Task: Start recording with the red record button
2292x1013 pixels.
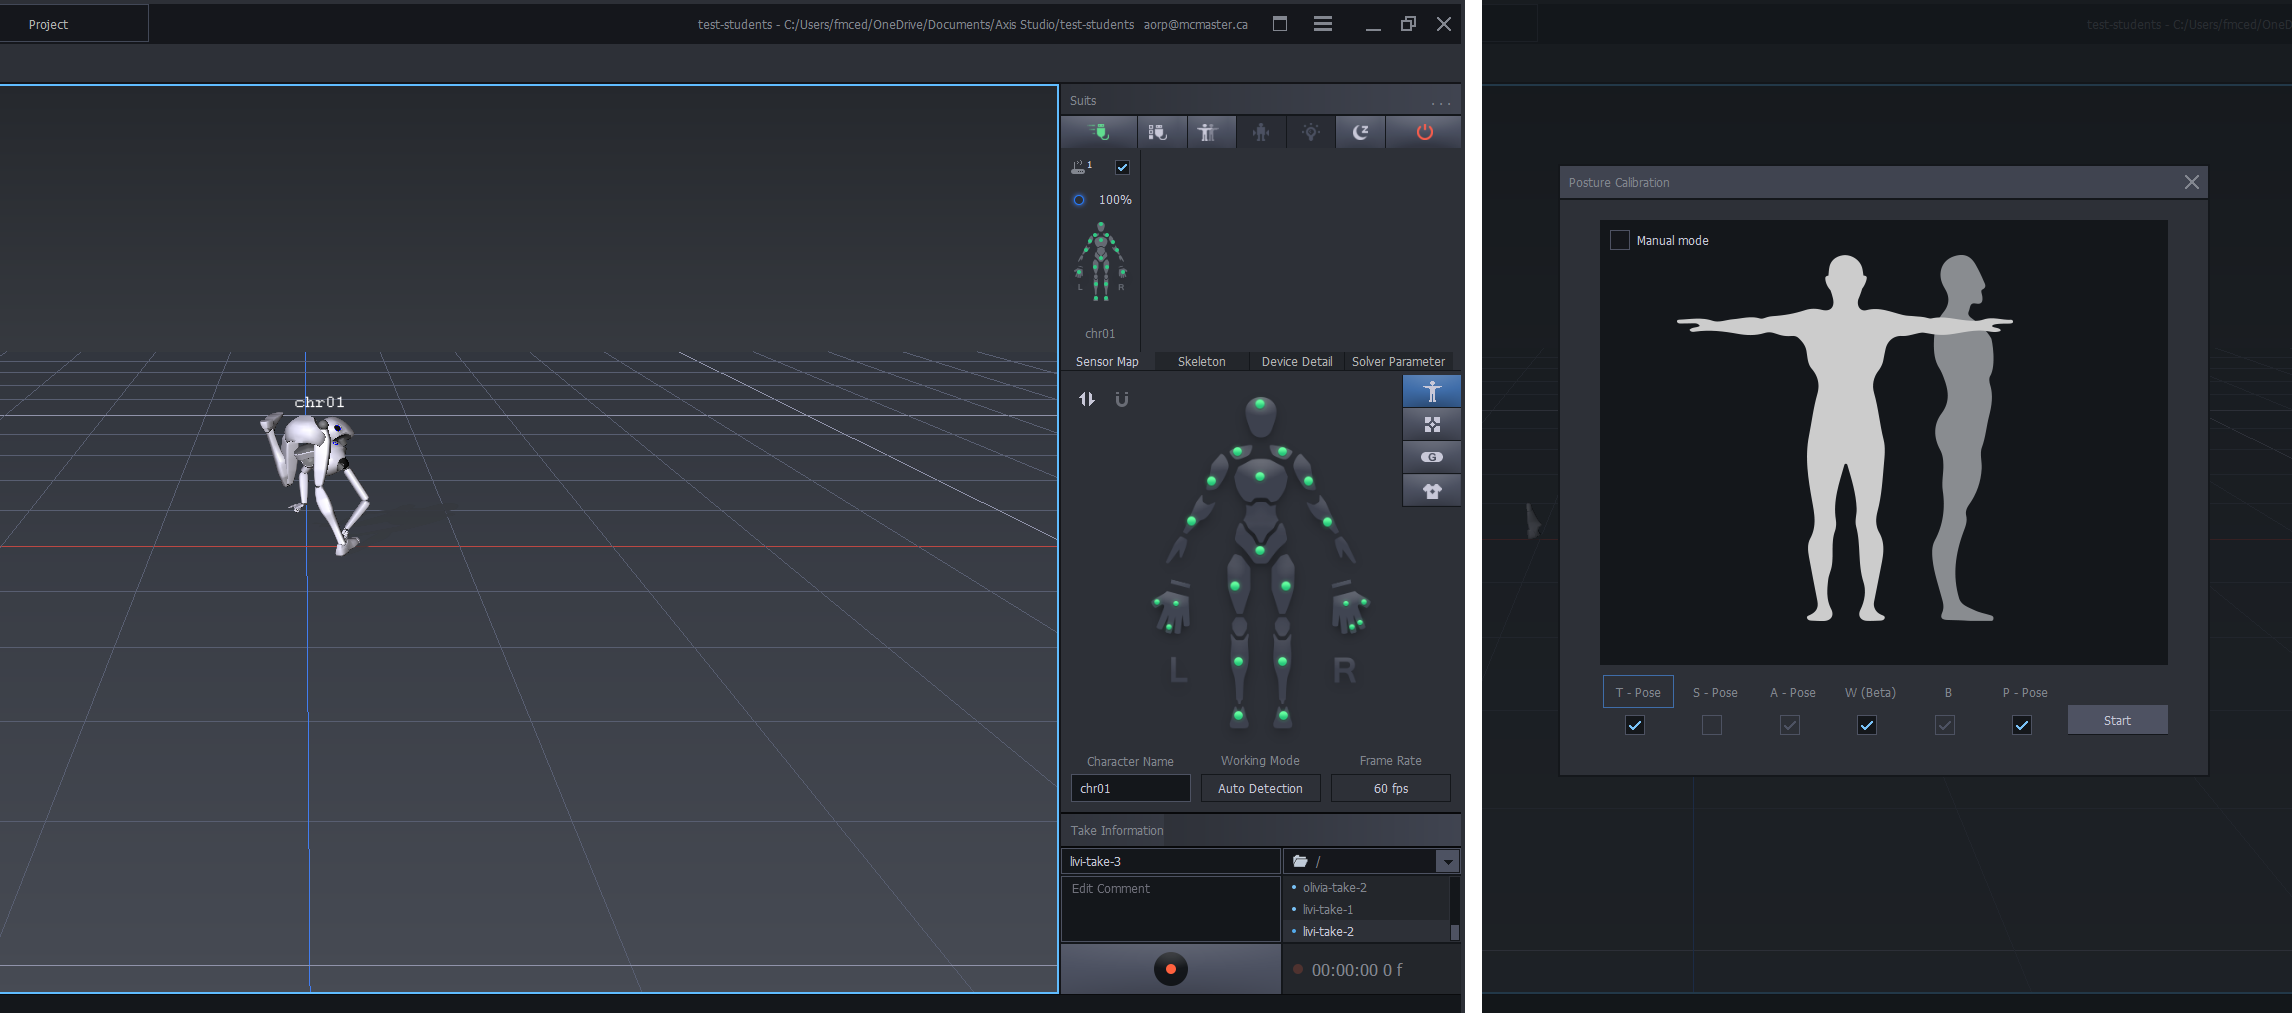Action: tap(1170, 969)
